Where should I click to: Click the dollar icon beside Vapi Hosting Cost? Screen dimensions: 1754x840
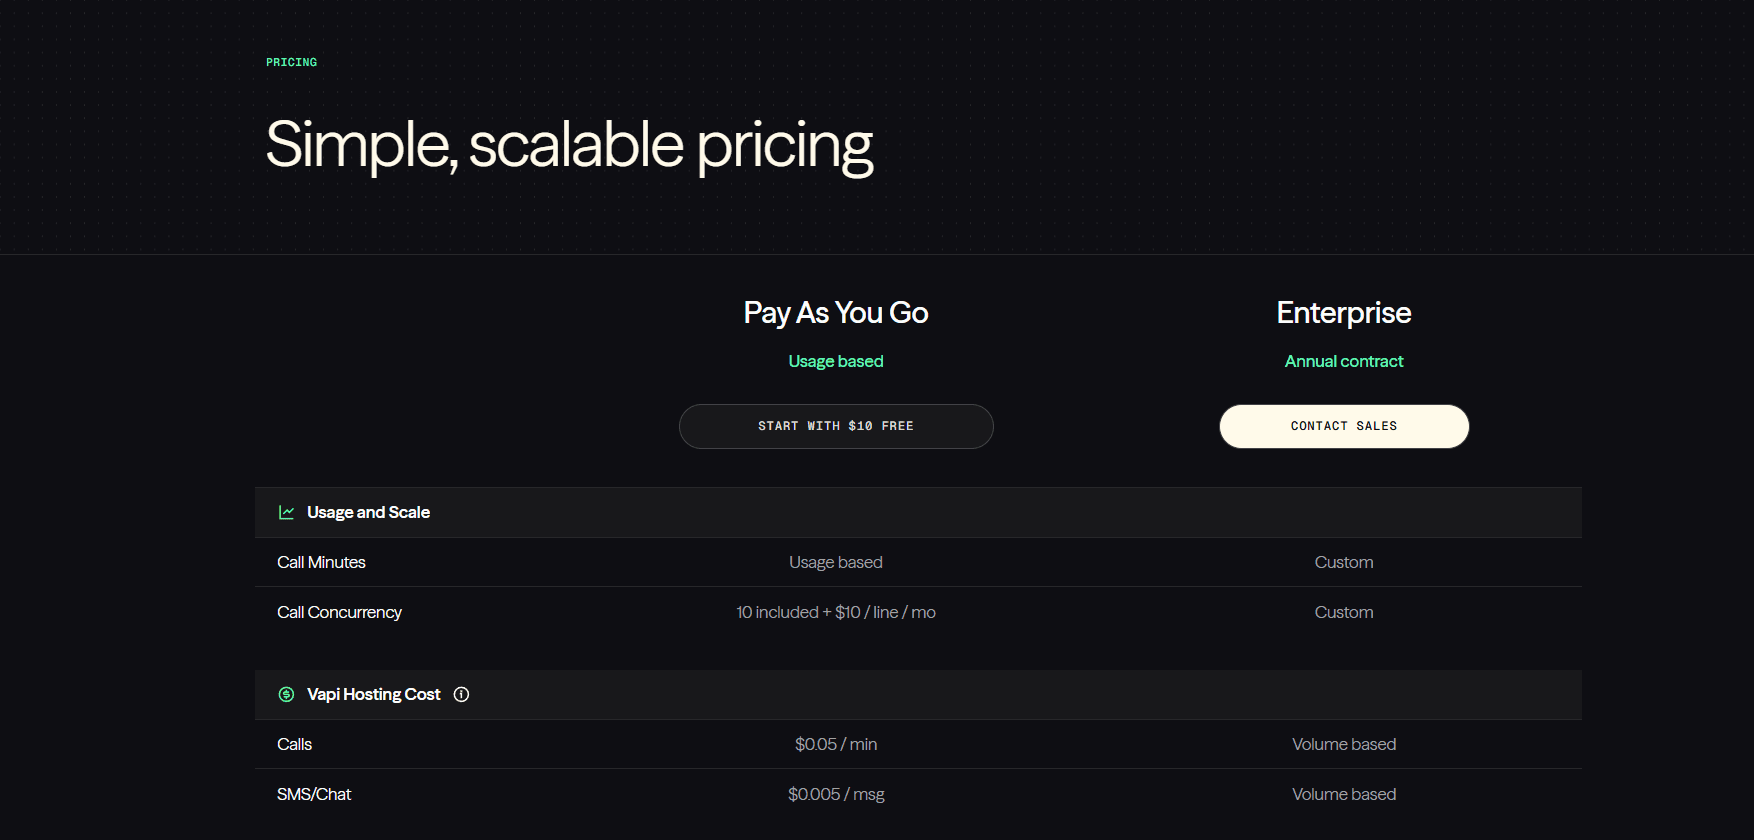click(286, 694)
